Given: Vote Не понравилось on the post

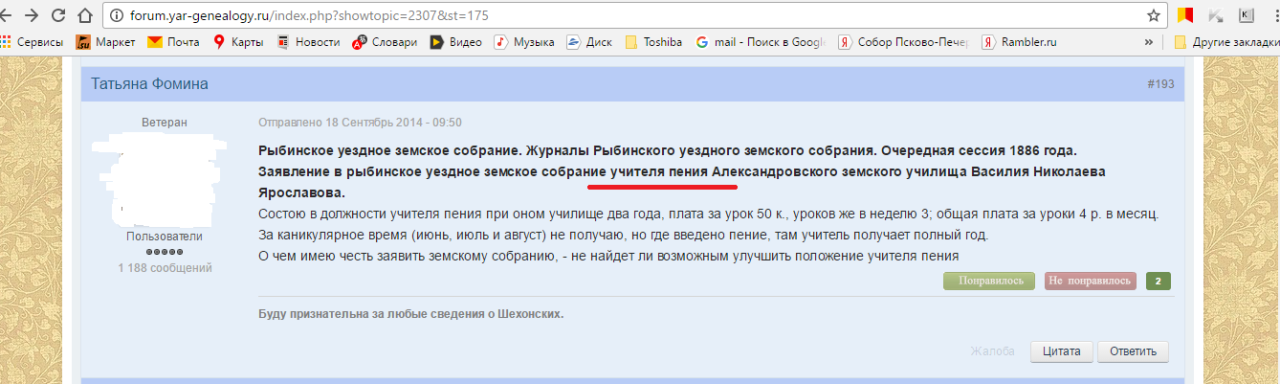Looking at the screenshot, I should point(1090,281).
